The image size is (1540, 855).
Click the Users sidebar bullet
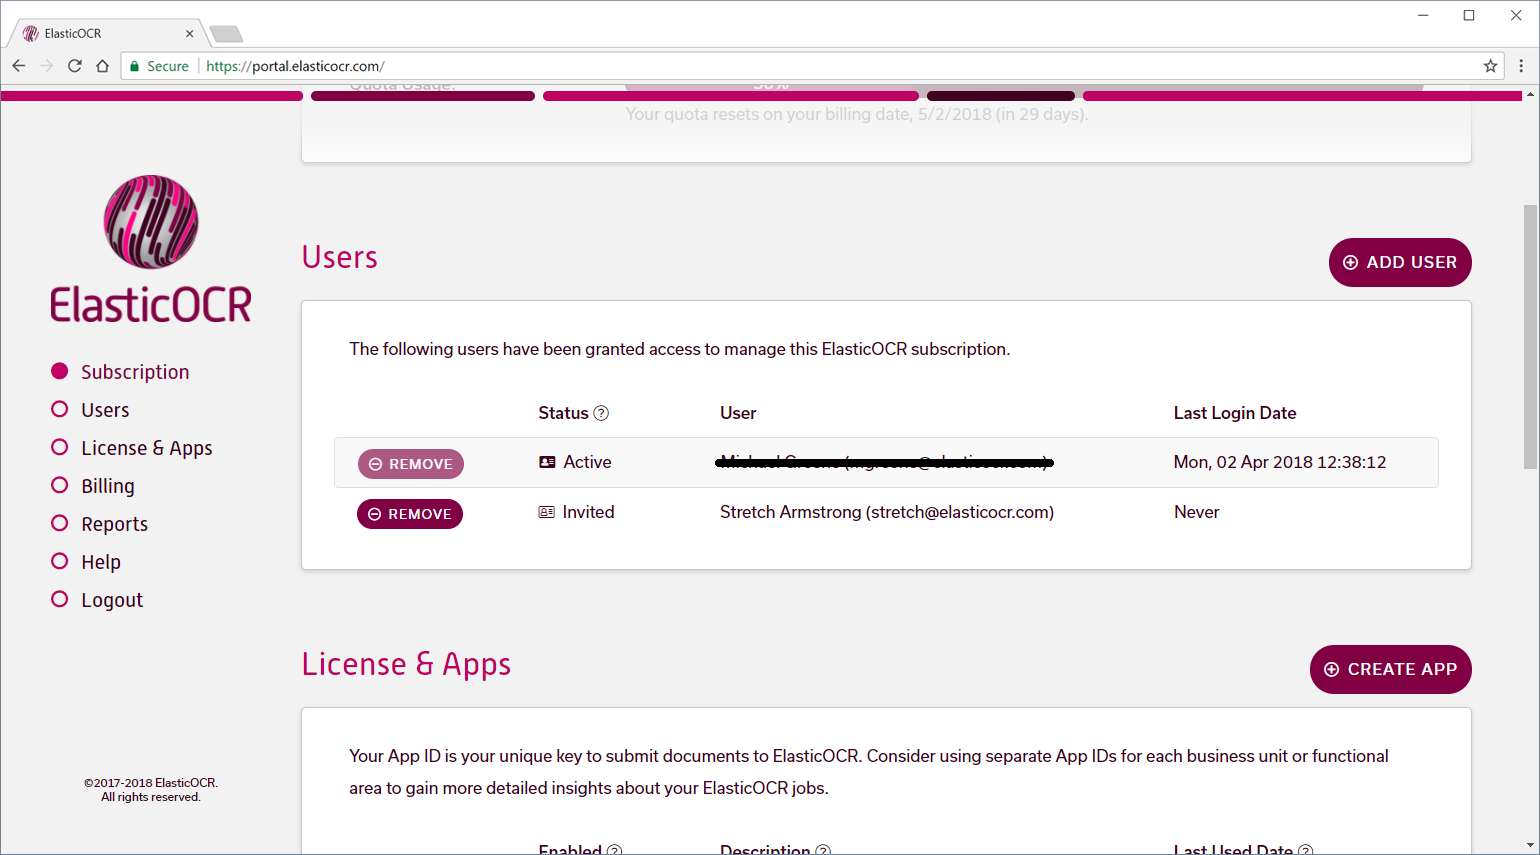point(60,409)
